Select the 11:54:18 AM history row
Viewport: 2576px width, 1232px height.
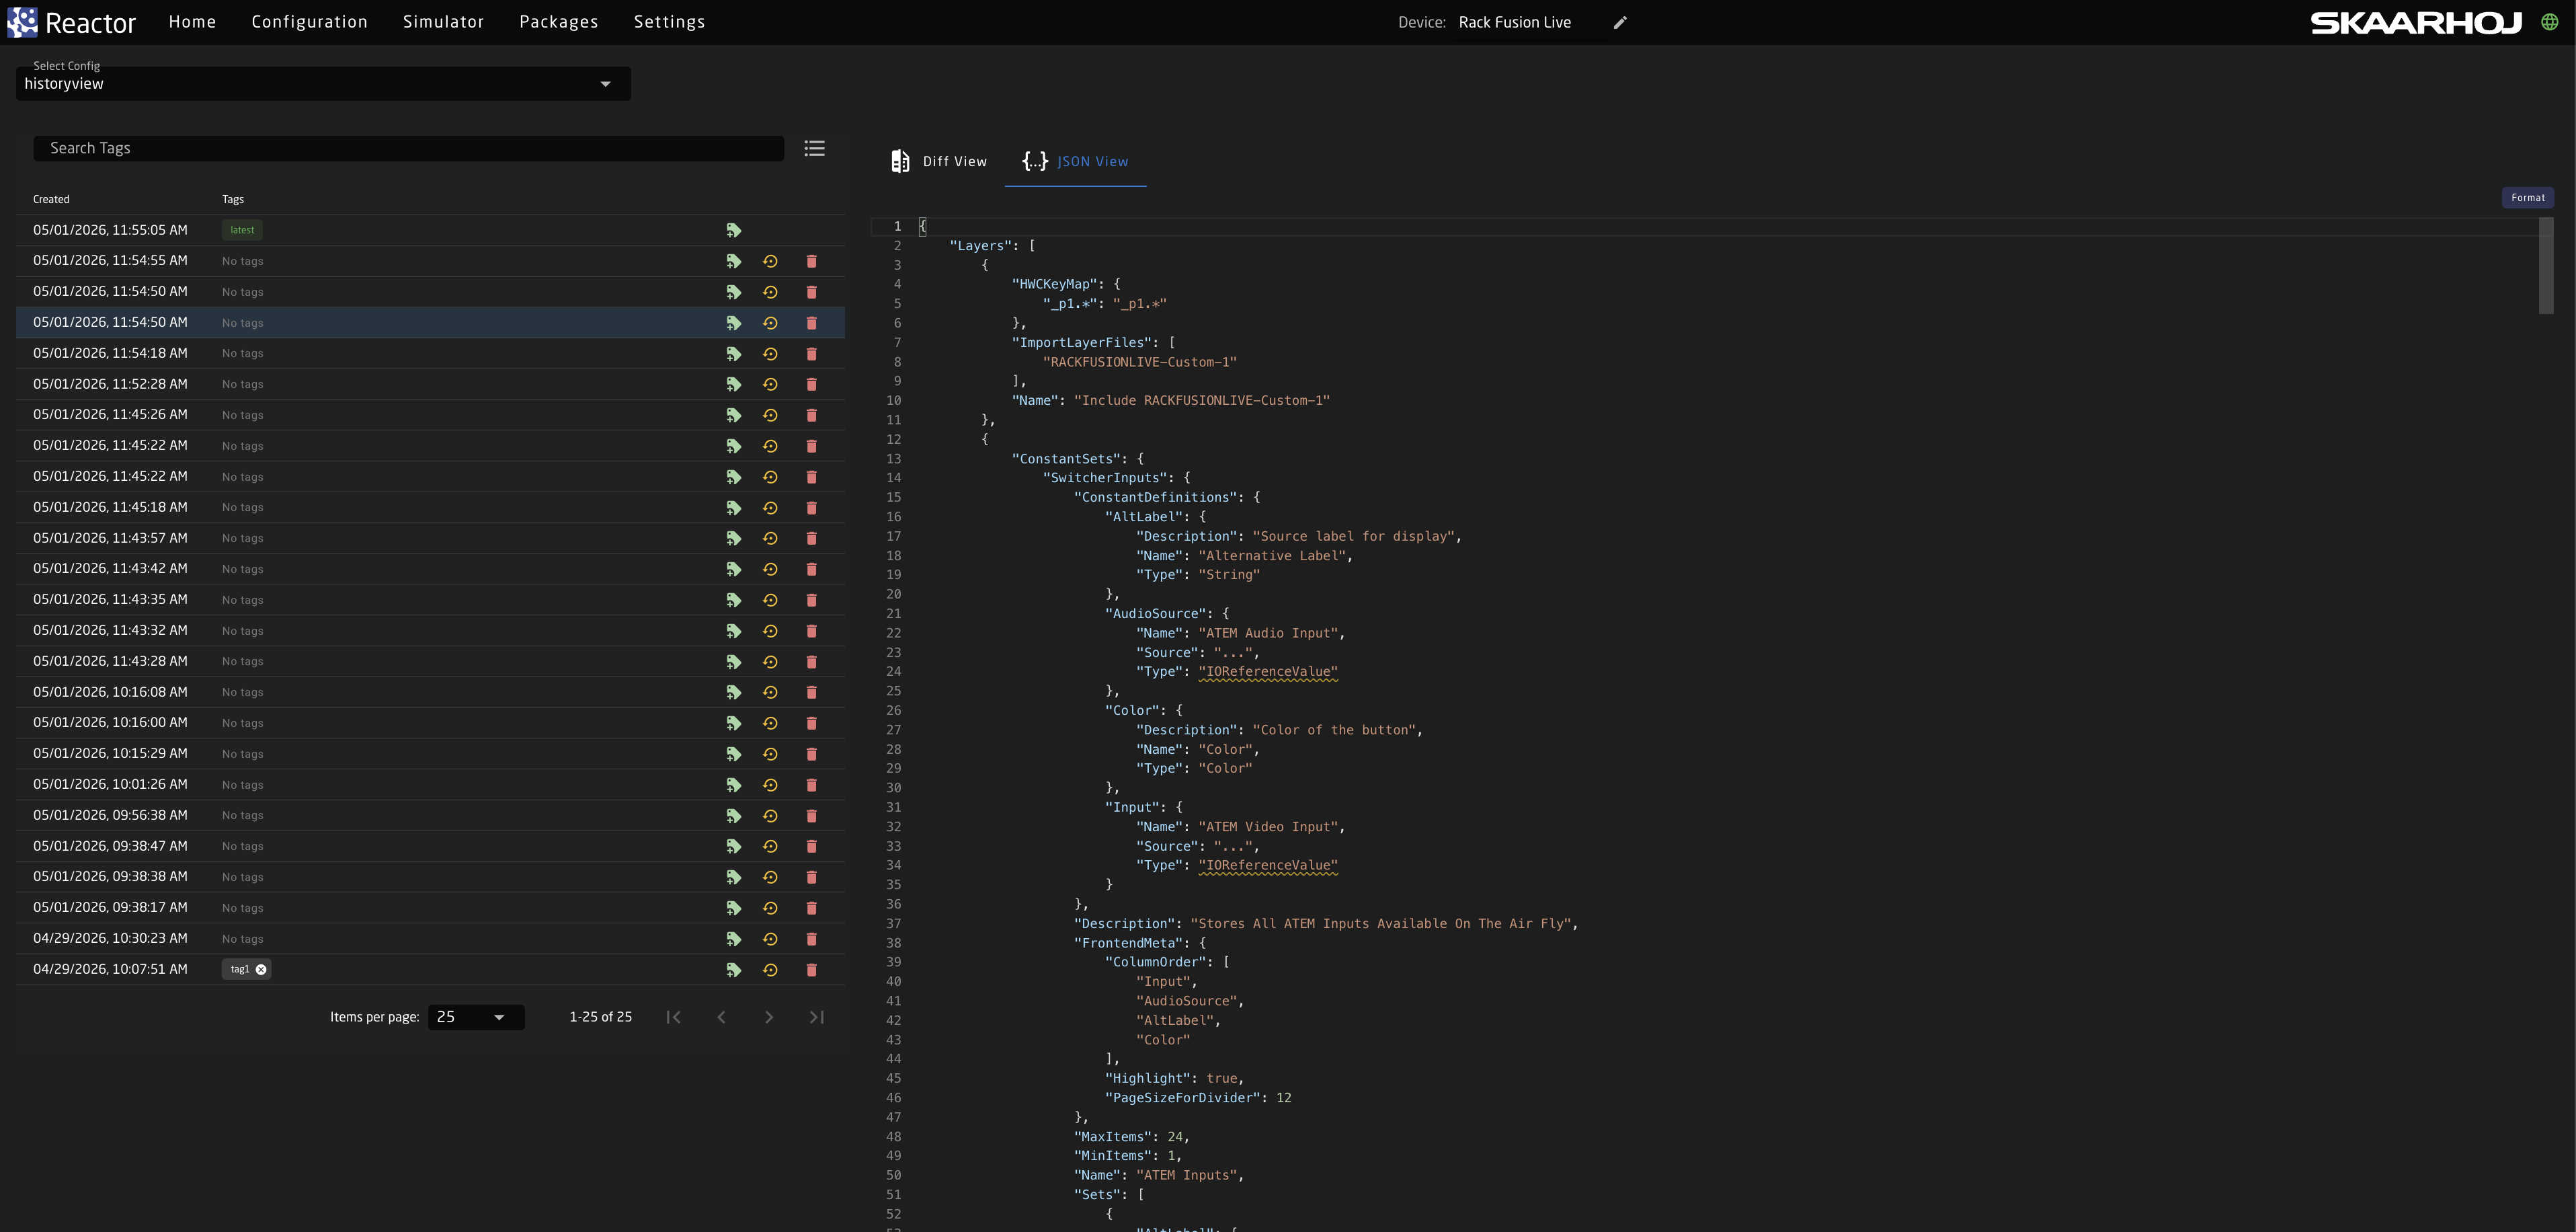430,353
